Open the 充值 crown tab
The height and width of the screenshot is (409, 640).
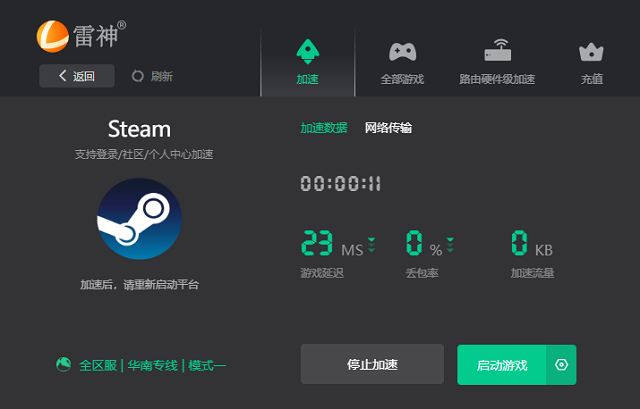[x=591, y=62]
